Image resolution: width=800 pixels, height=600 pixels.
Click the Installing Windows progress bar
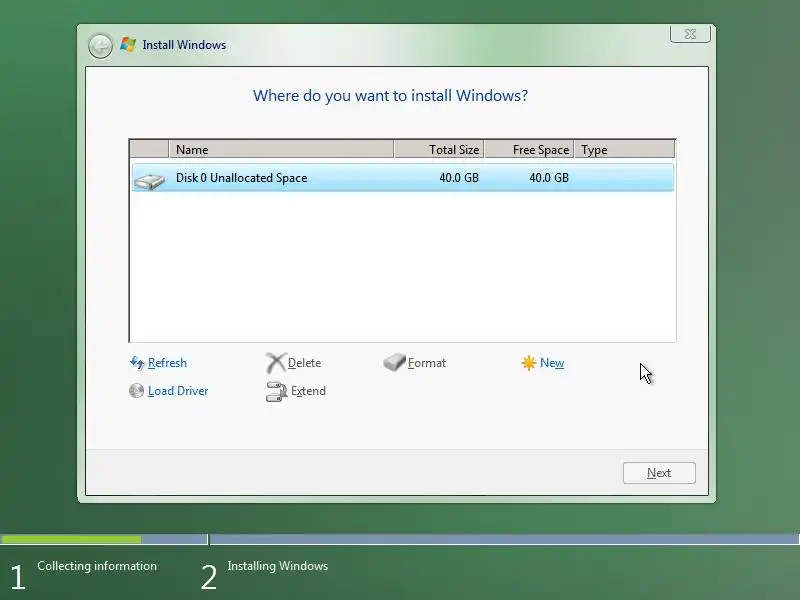[x=505, y=539]
